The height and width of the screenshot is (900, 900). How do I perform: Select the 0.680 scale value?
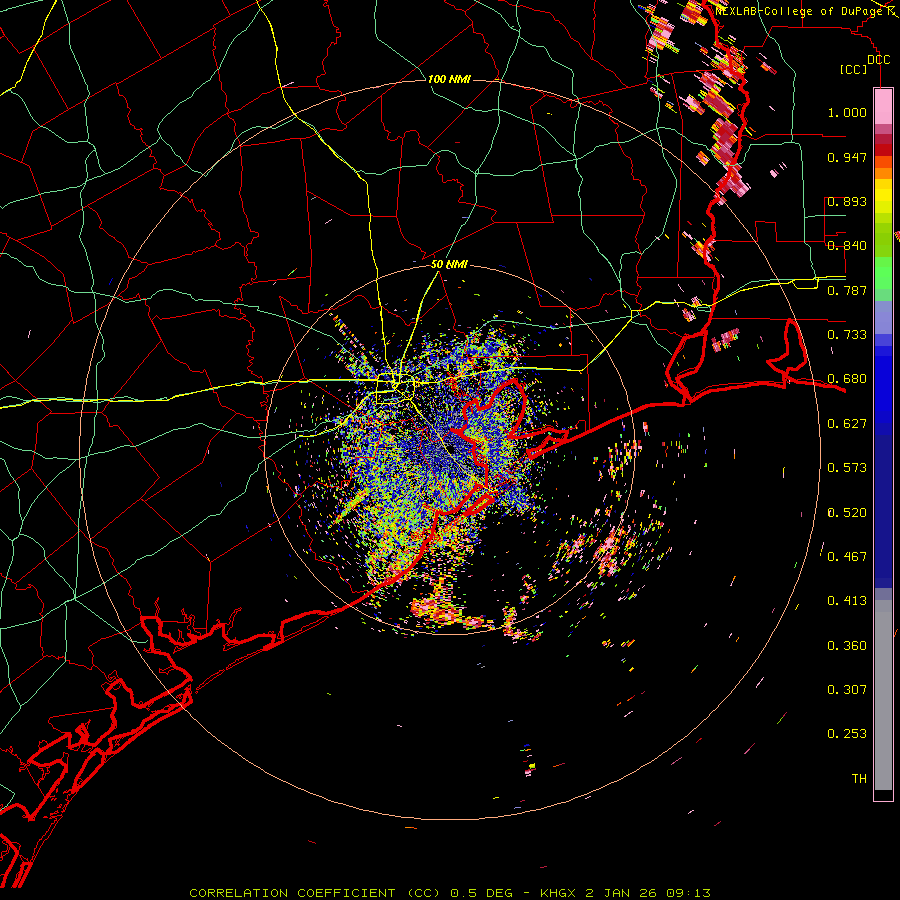[847, 379]
